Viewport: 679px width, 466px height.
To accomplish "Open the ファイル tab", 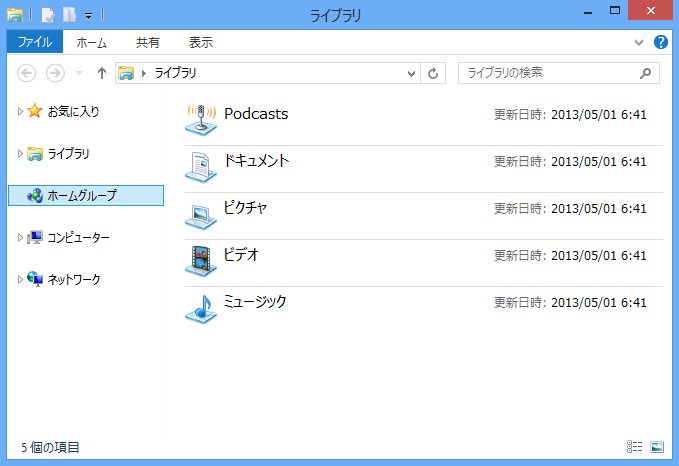I will (x=35, y=42).
